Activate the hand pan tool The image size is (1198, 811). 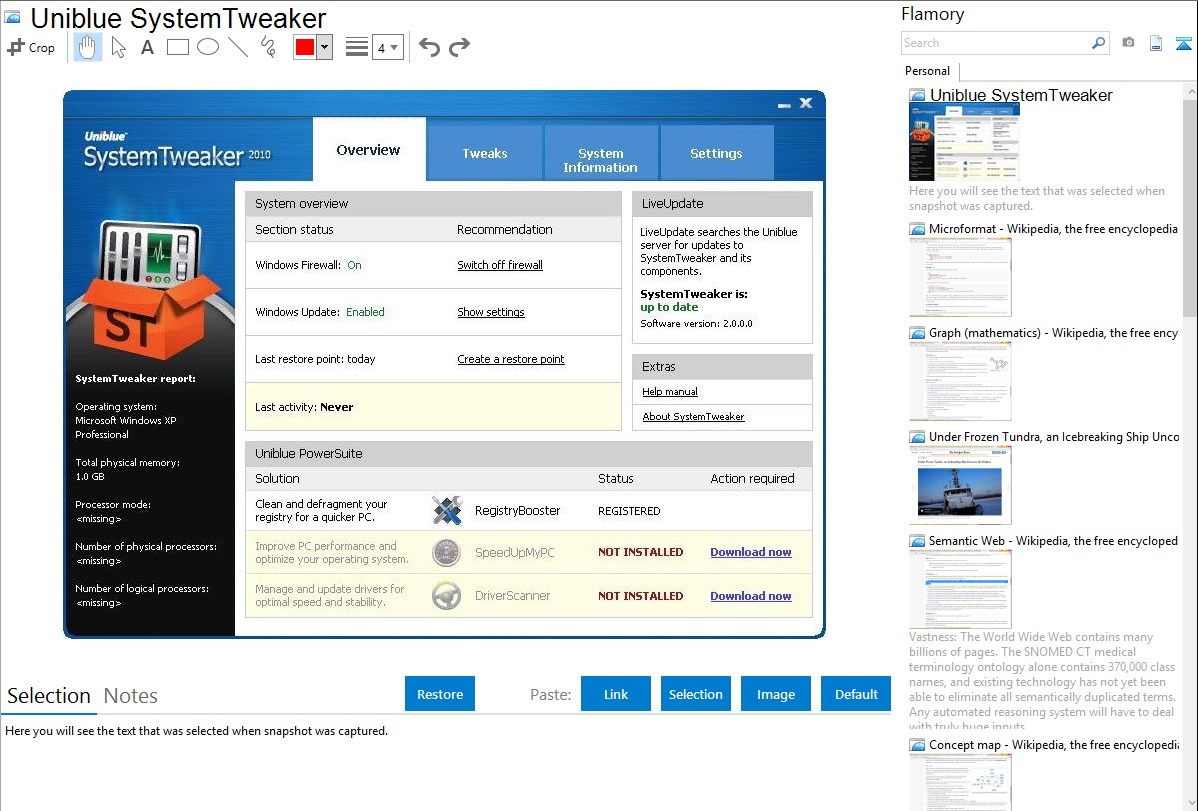coord(87,47)
